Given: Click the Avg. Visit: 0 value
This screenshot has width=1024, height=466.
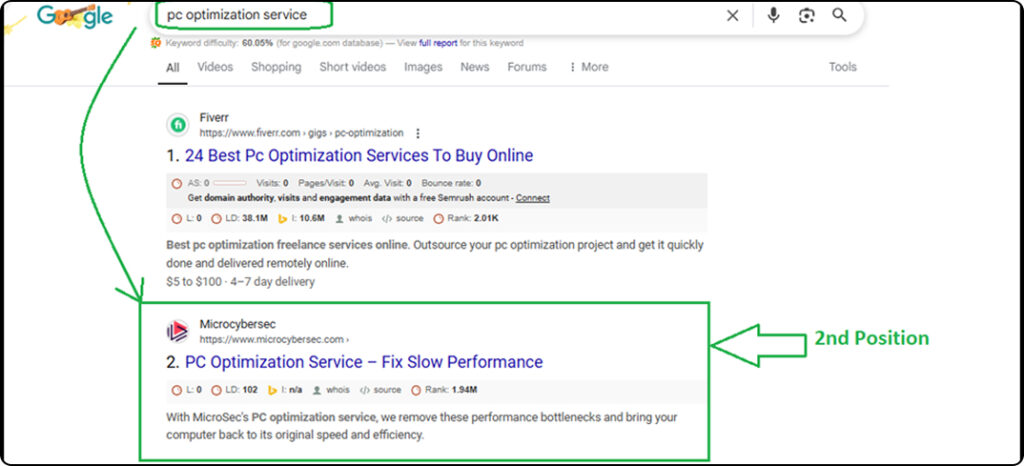Looking at the screenshot, I should [388, 183].
